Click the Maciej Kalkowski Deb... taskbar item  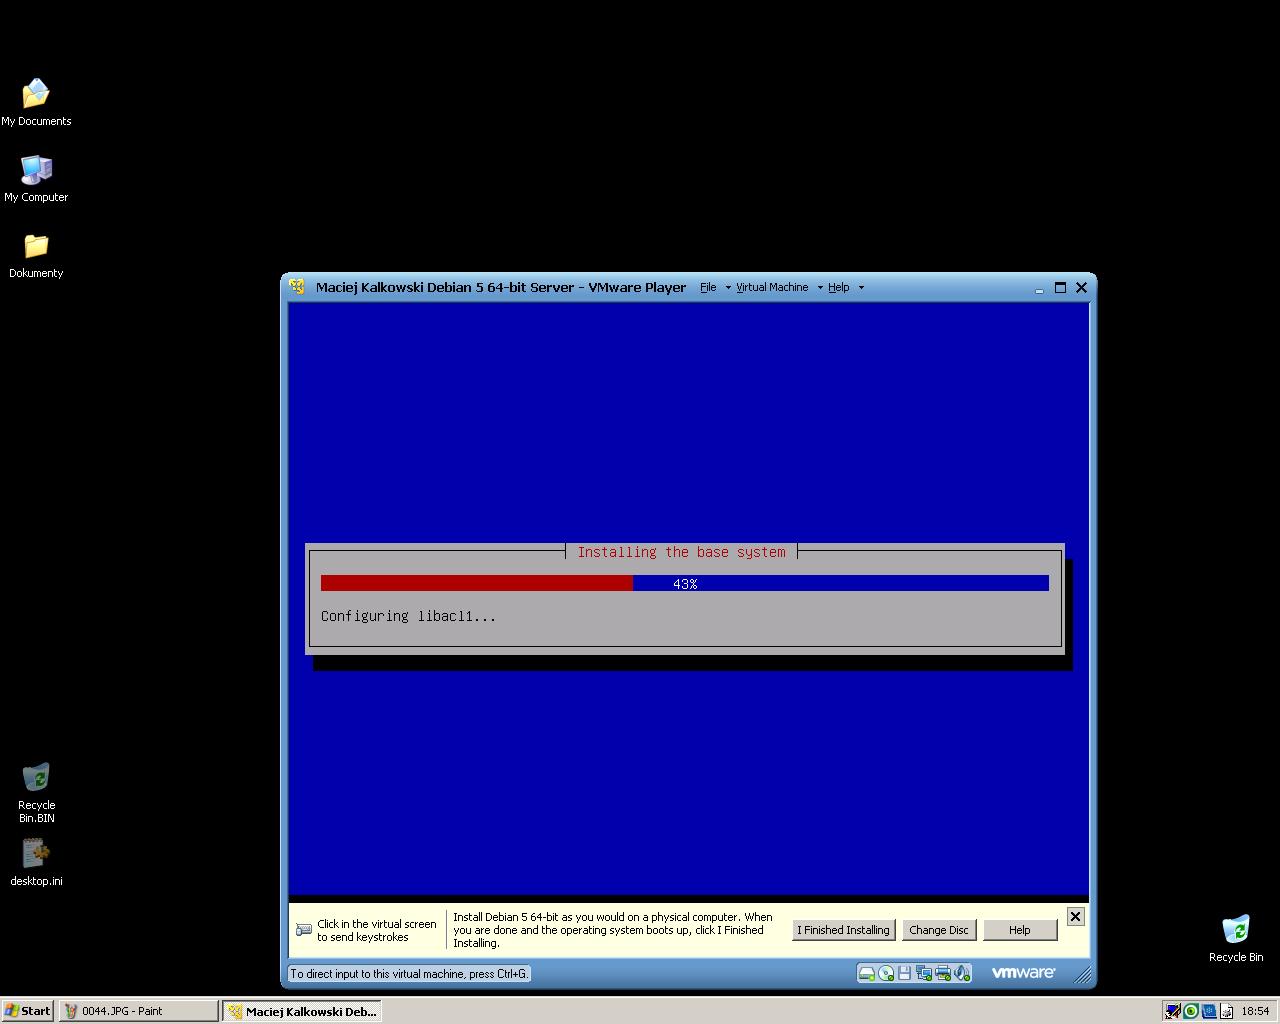302,1011
